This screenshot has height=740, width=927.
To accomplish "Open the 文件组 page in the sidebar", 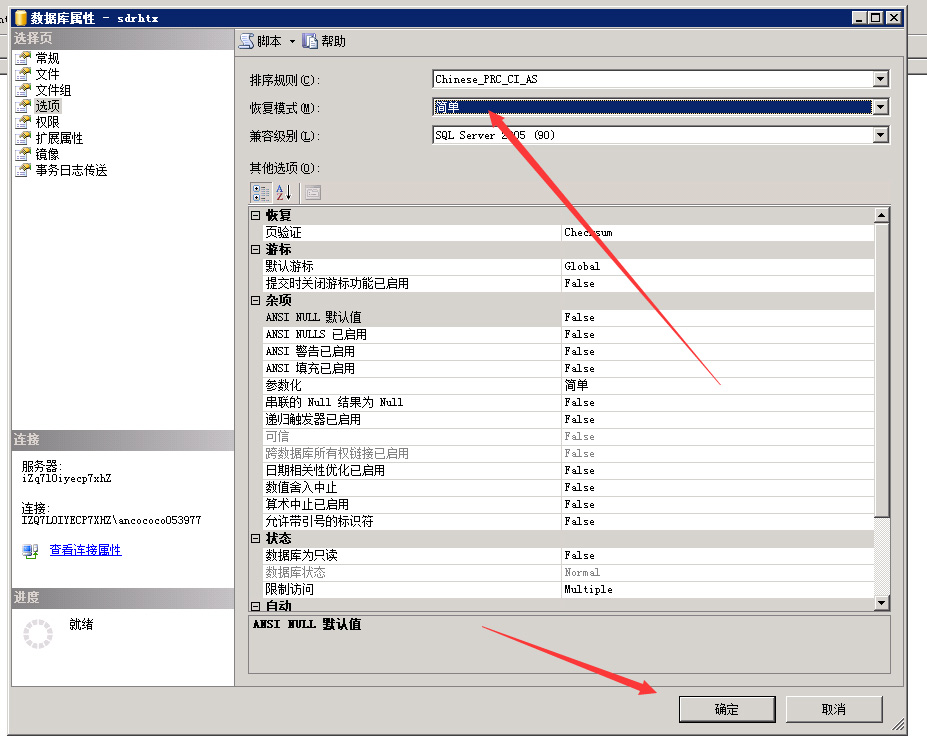I will coord(53,90).
